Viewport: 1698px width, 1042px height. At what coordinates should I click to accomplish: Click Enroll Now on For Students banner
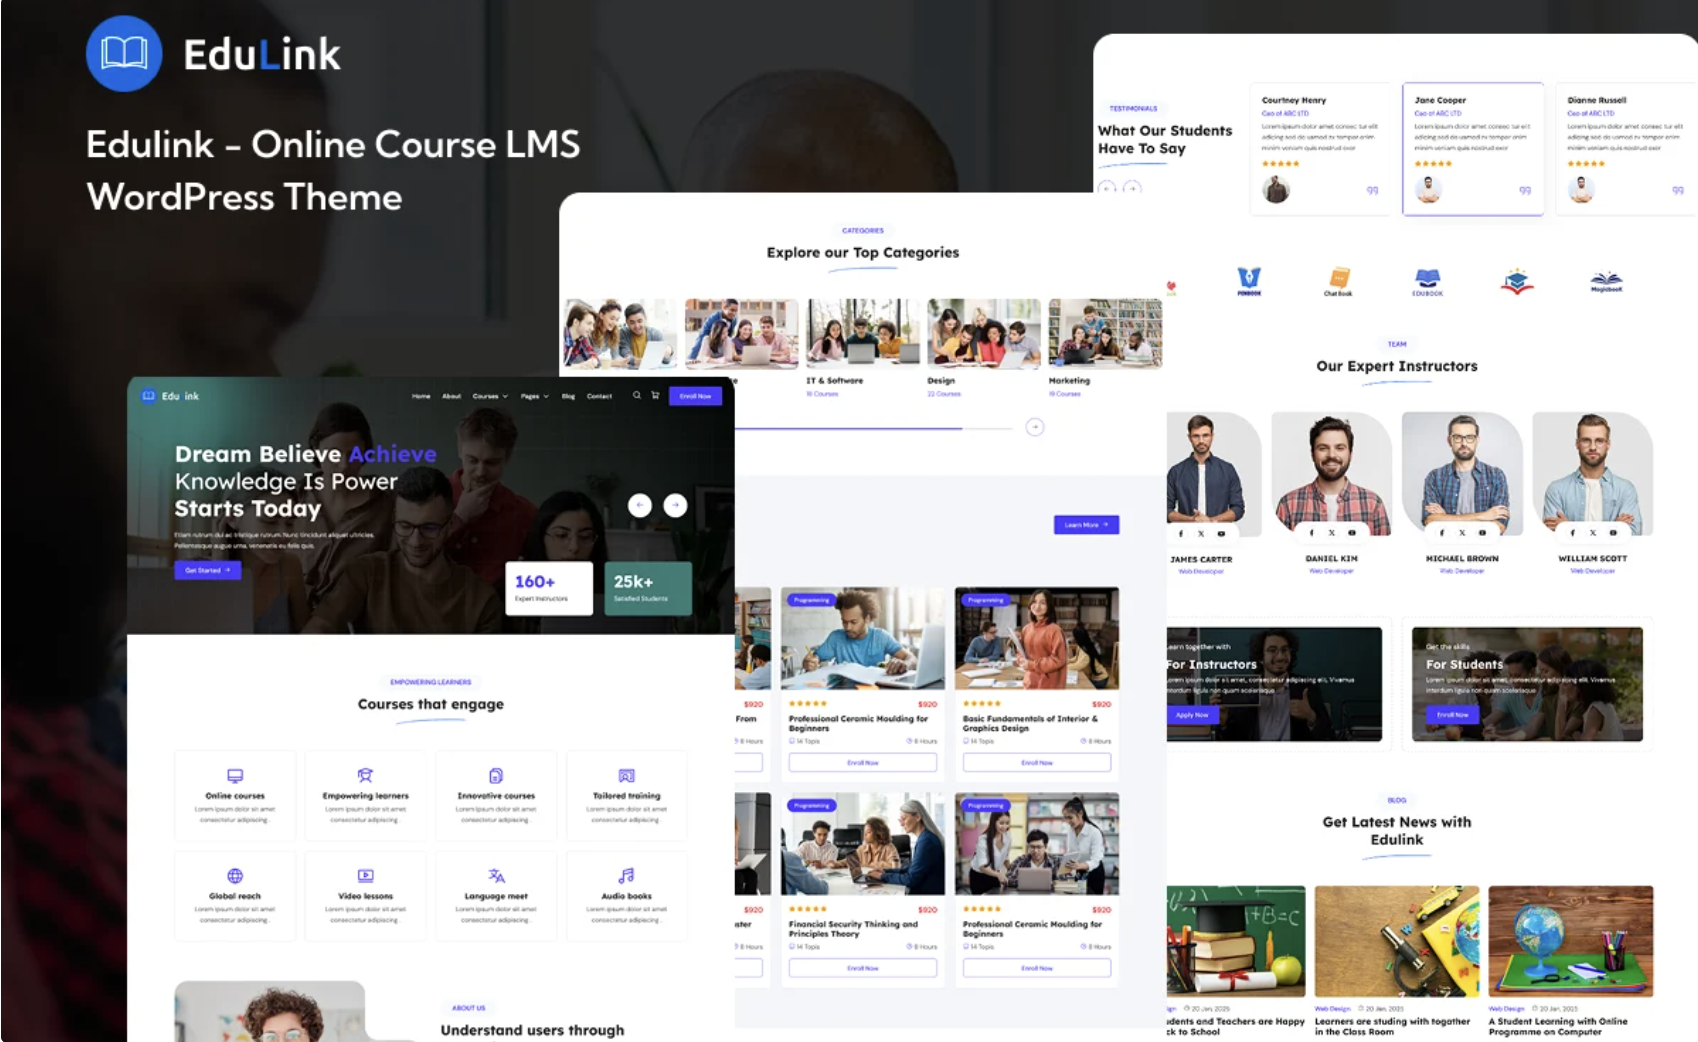click(1452, 715)
